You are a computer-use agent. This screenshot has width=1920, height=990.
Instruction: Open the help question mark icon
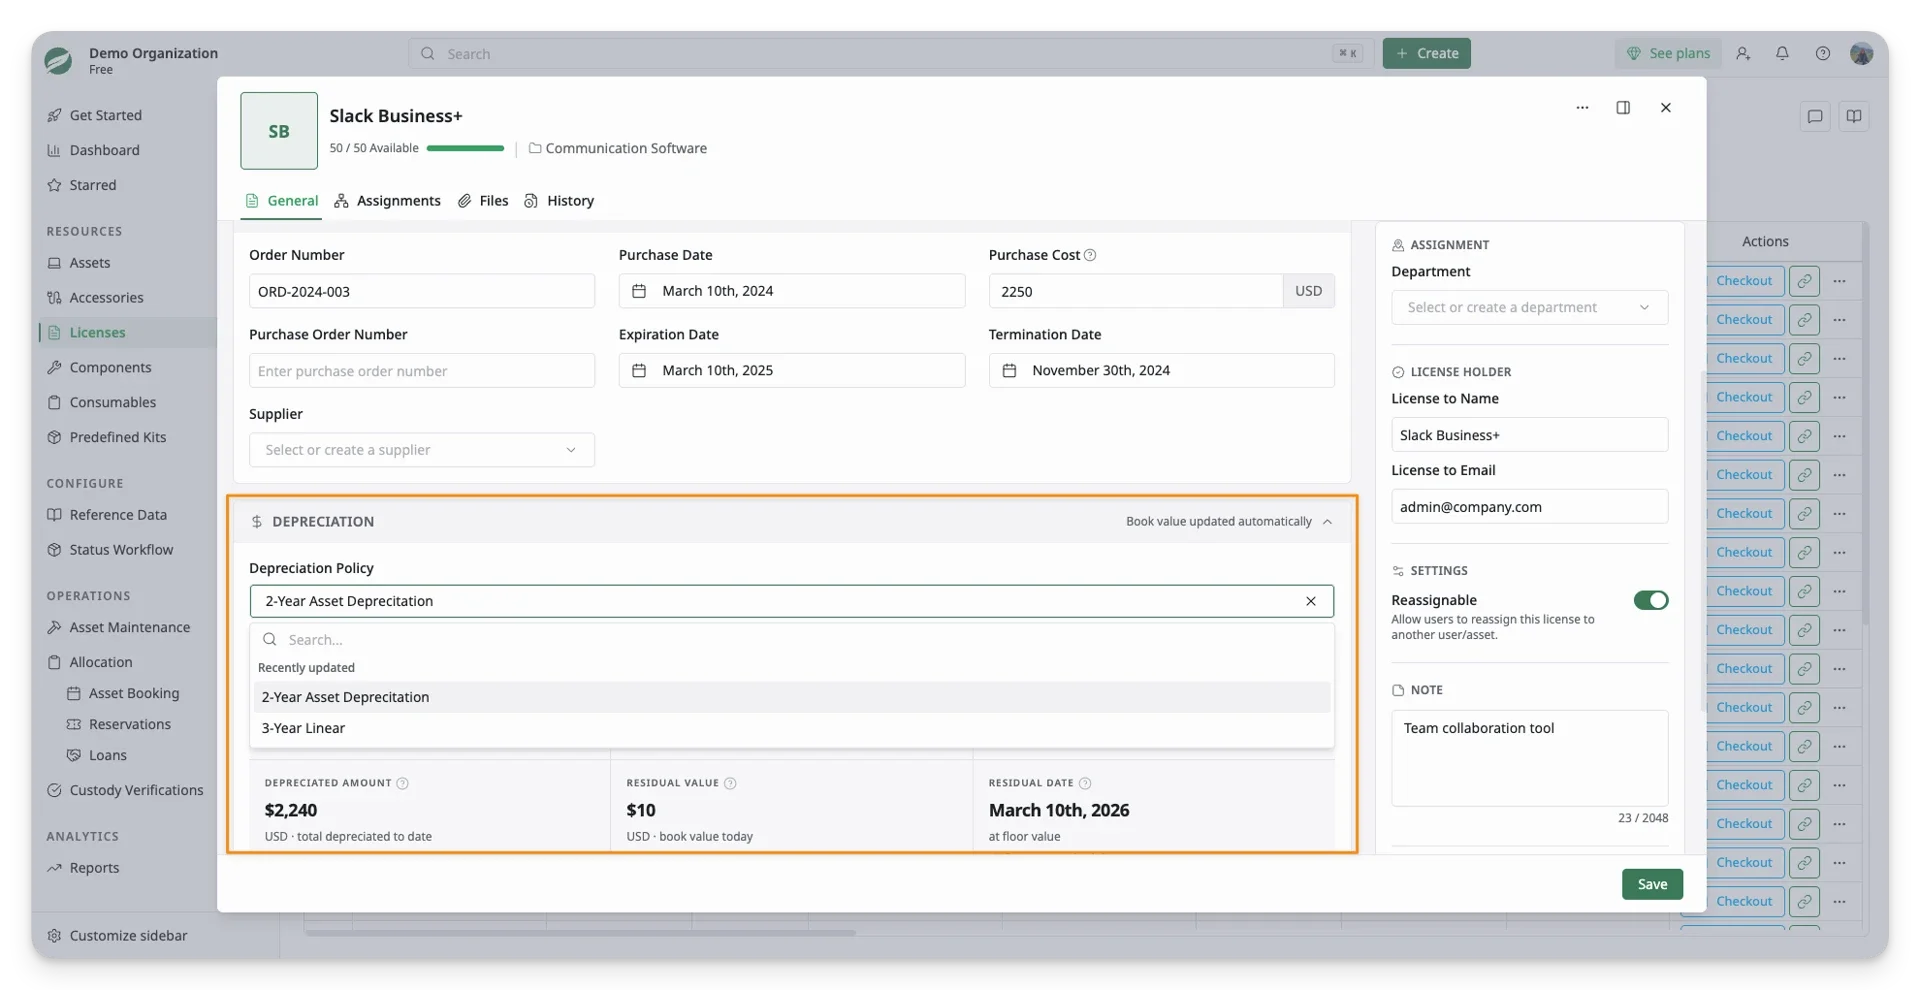coord(1822,53)
